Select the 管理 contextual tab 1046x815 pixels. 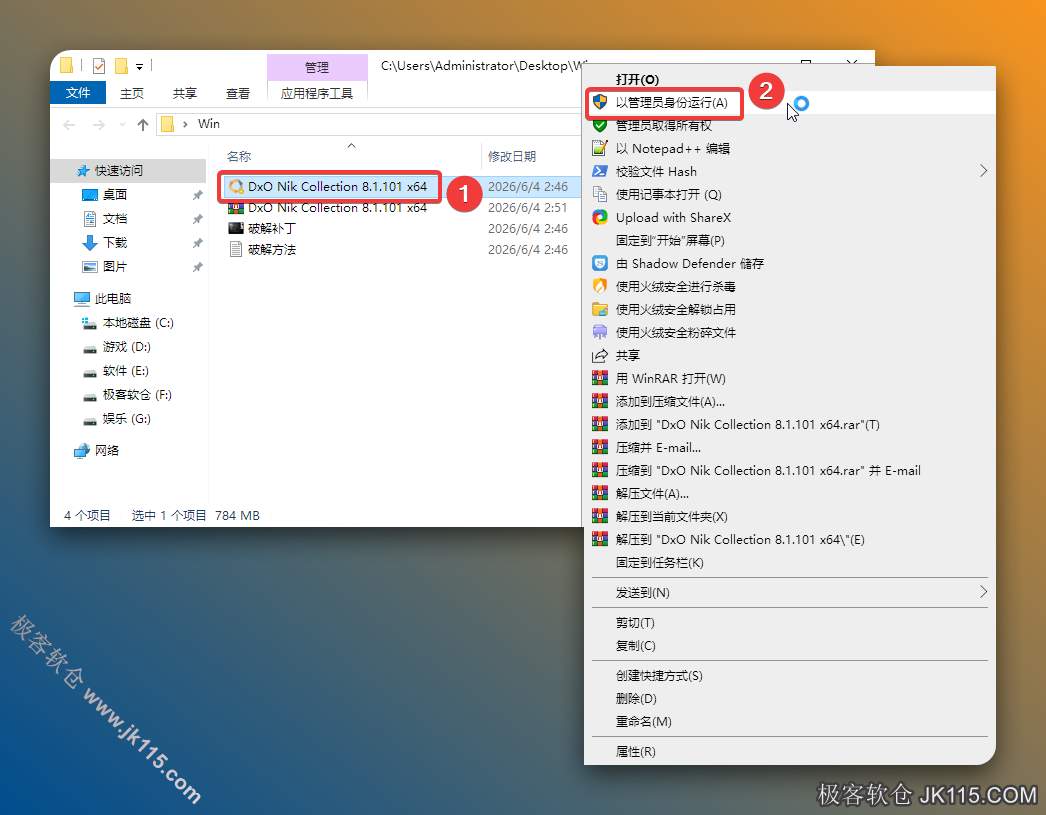pos(317,67)
